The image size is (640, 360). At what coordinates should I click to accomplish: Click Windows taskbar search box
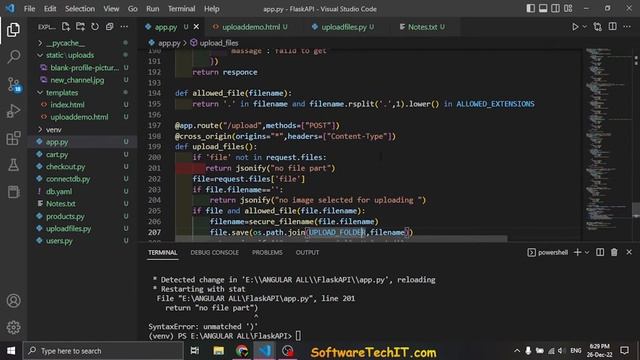pyautogui.click(x=103, y=351)
